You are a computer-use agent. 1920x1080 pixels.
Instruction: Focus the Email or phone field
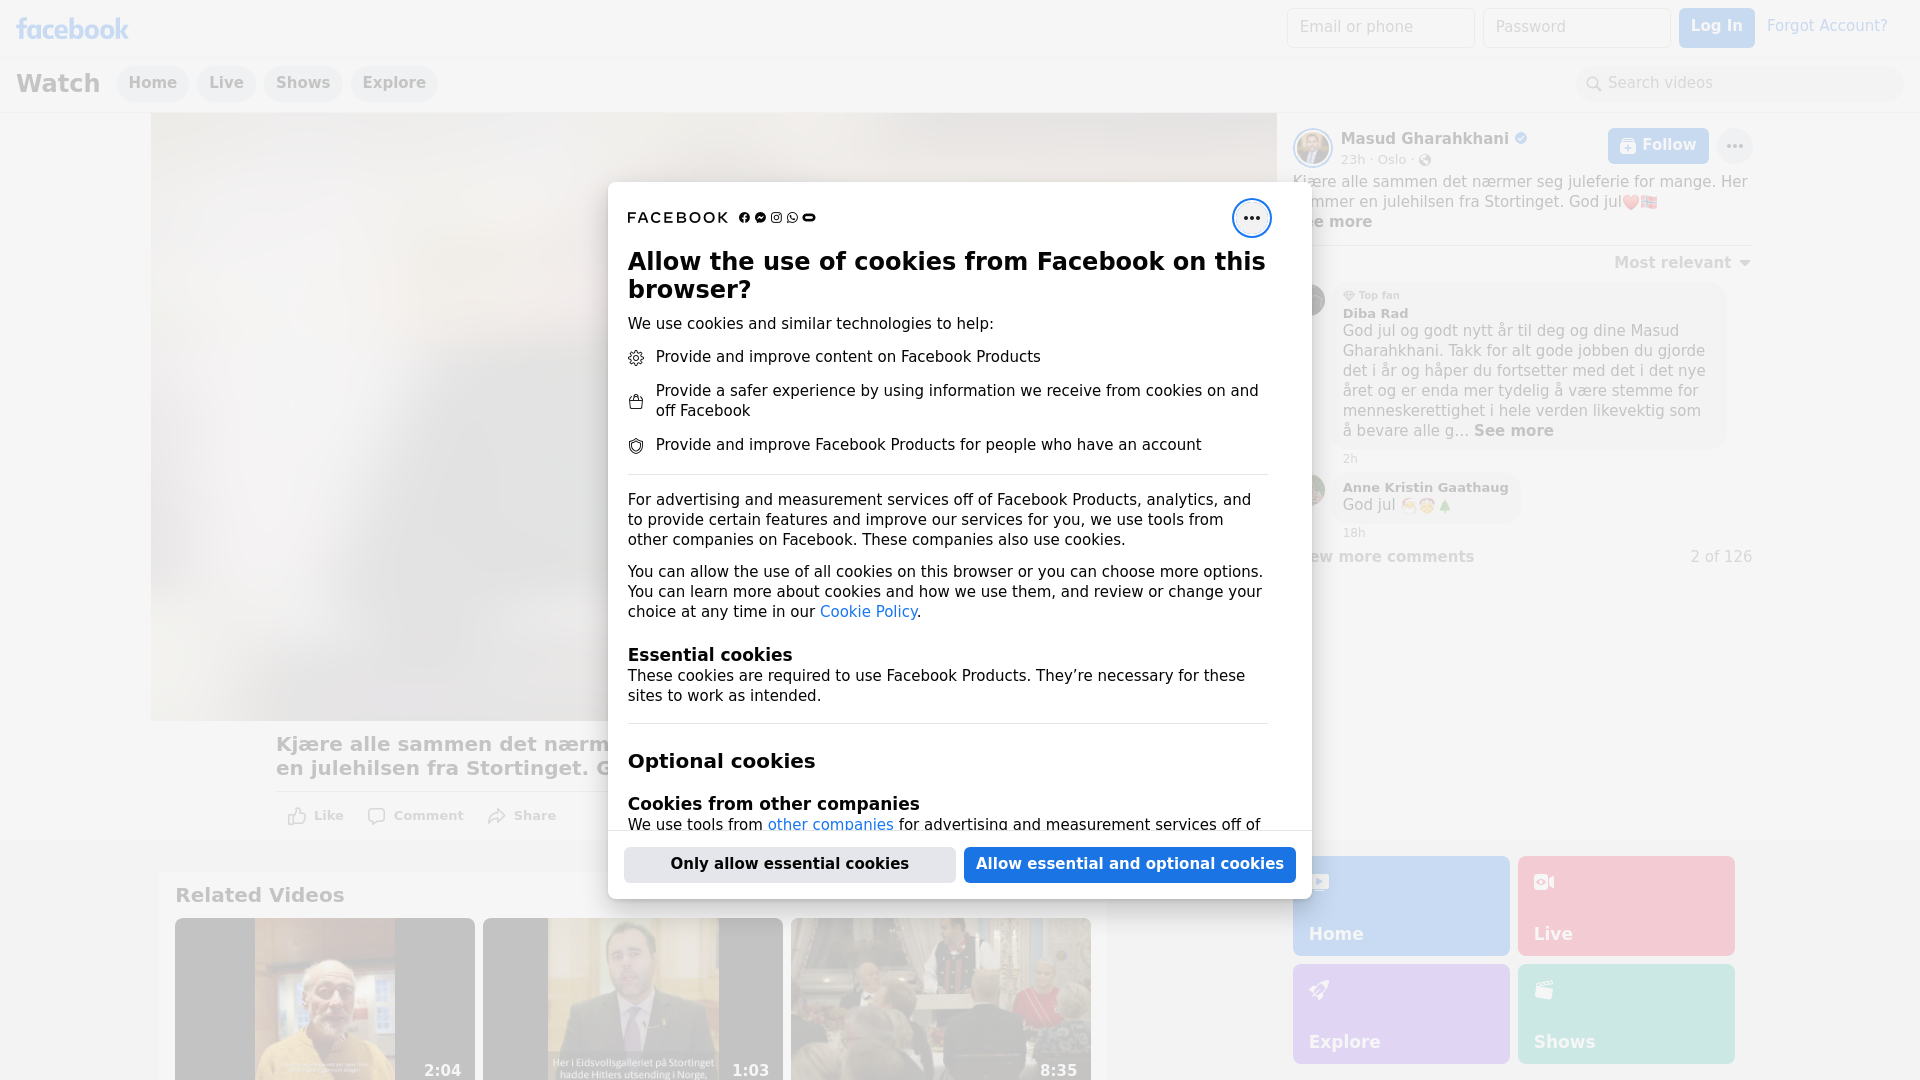pyautogui.click(x=1380, y=28)
